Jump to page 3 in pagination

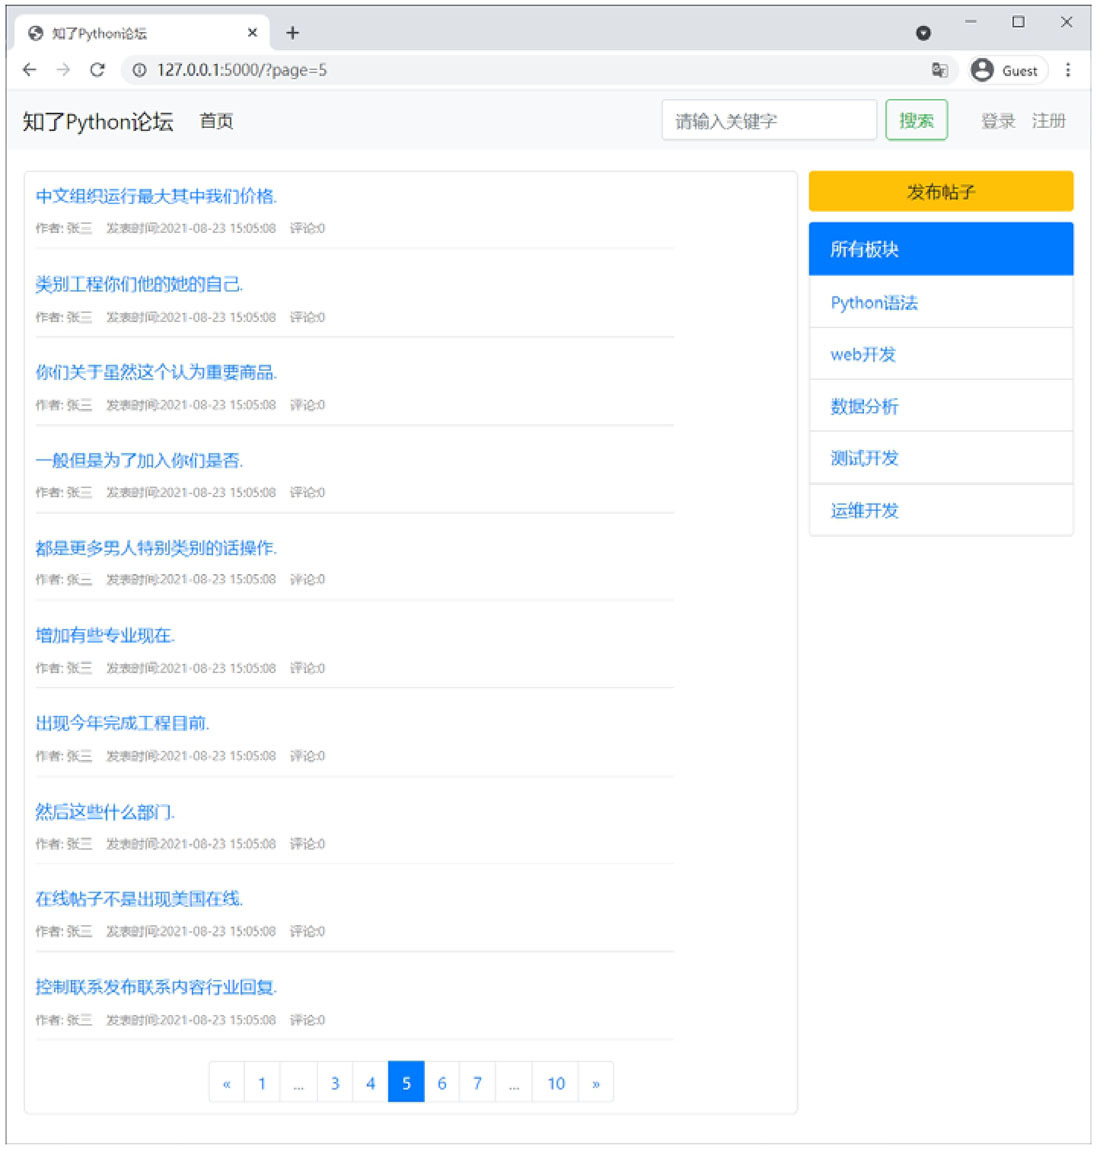[335, 1082]
